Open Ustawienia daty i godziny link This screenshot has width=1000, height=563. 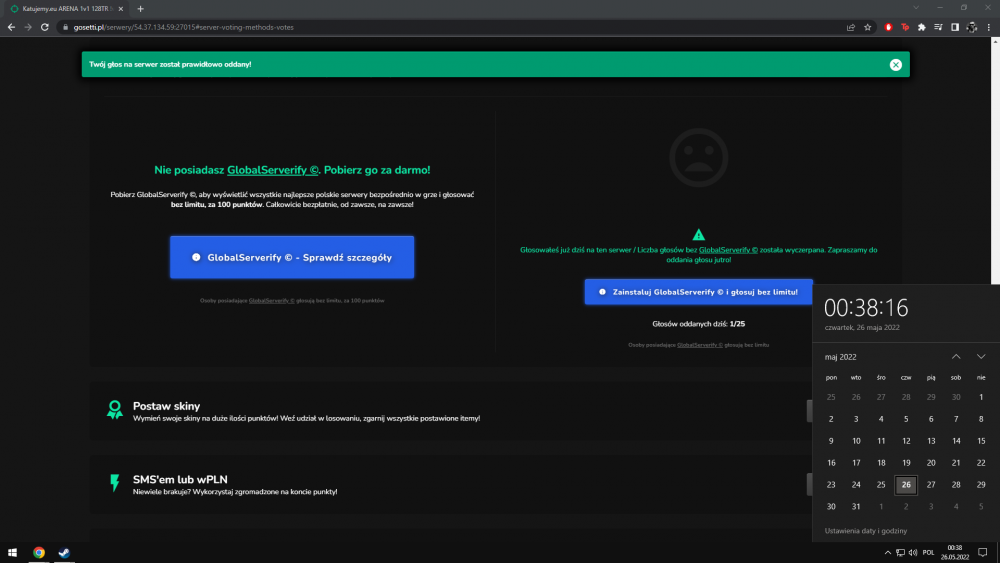pos(865,530)
